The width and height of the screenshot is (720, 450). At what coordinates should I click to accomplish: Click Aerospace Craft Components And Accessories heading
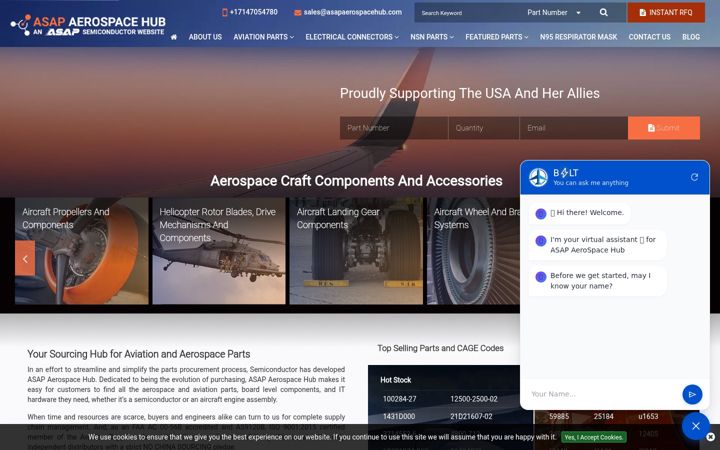click(356, 181)
